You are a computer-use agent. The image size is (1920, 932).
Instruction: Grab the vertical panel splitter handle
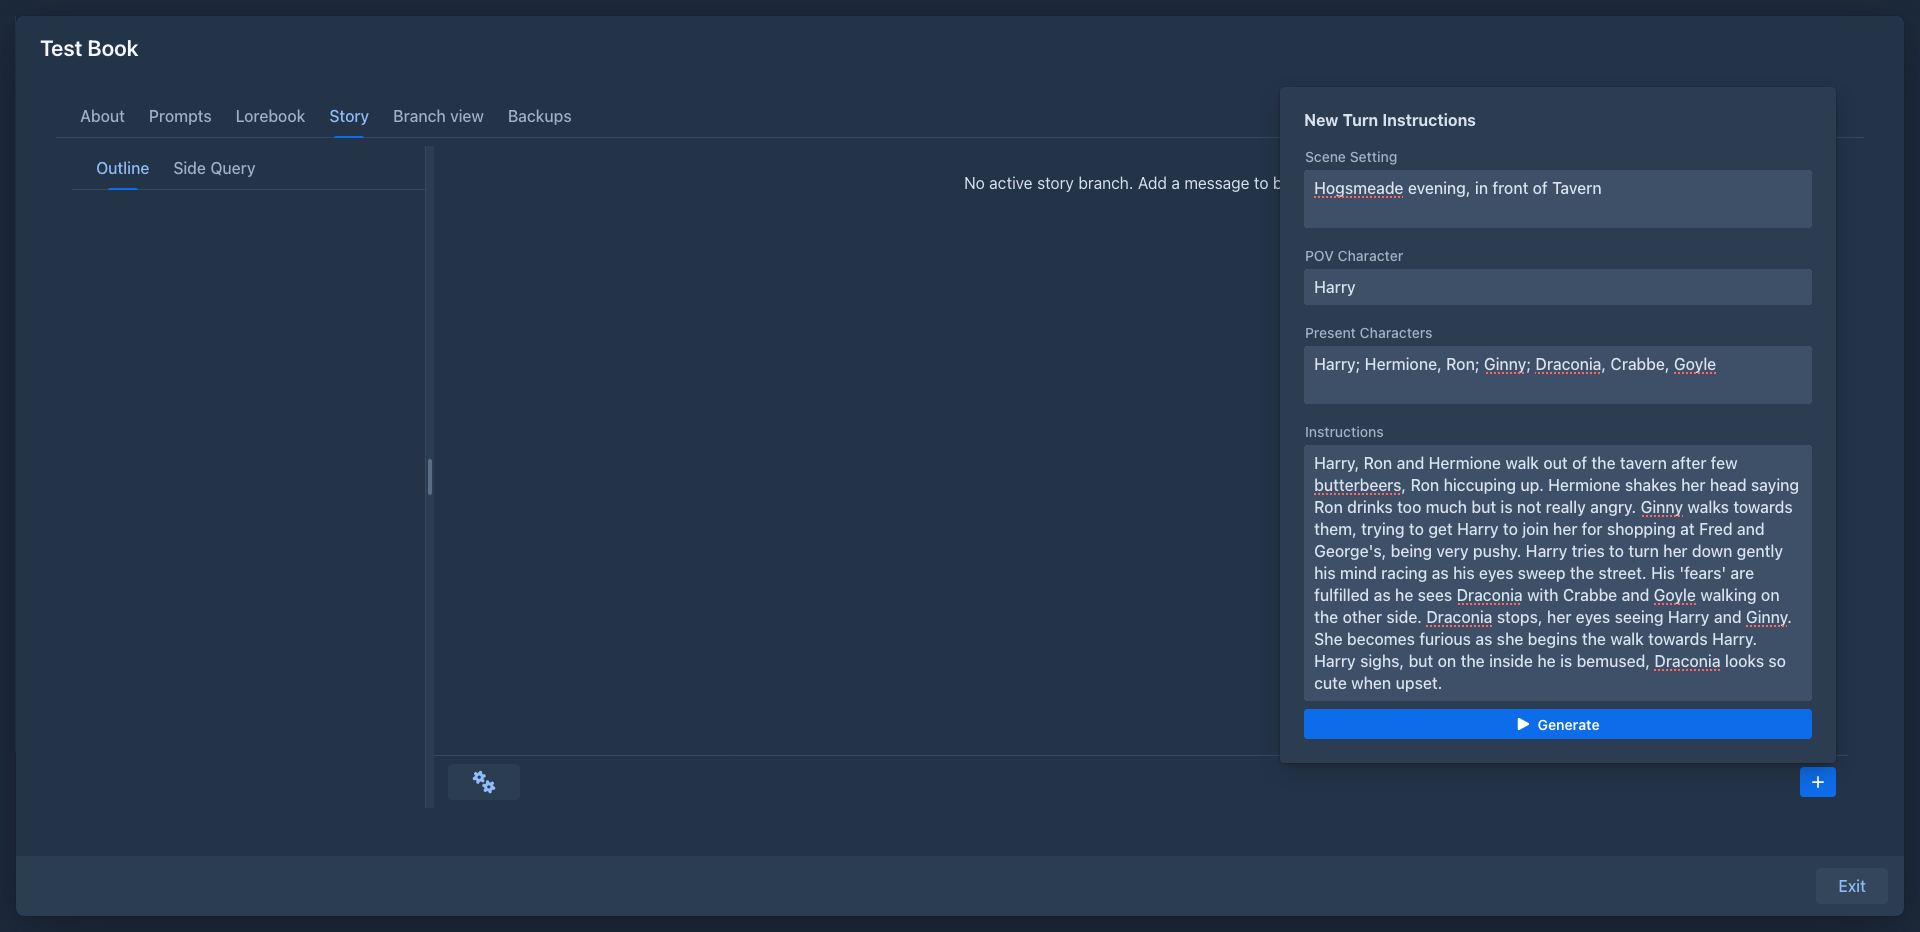[x=430, y=477]
